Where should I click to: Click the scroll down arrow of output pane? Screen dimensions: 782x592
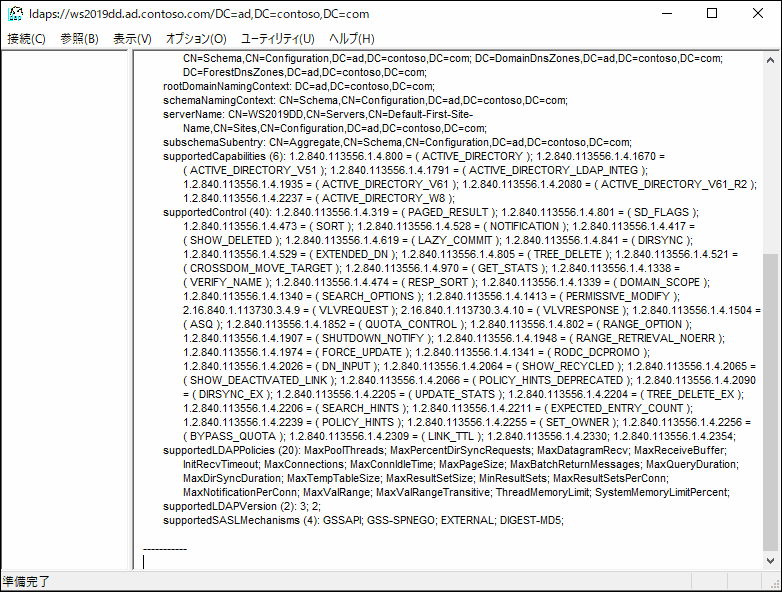point(770,561)
